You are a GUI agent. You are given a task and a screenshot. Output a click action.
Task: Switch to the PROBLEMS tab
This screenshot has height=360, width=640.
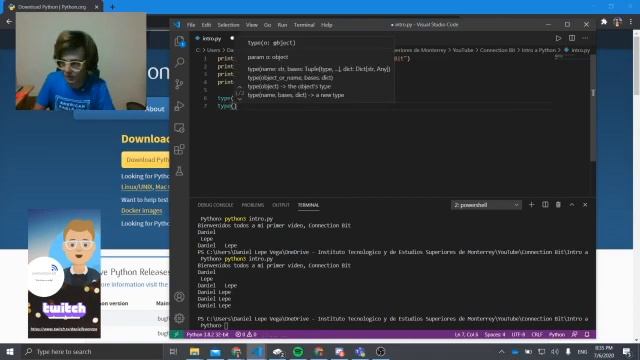point(253,205)
